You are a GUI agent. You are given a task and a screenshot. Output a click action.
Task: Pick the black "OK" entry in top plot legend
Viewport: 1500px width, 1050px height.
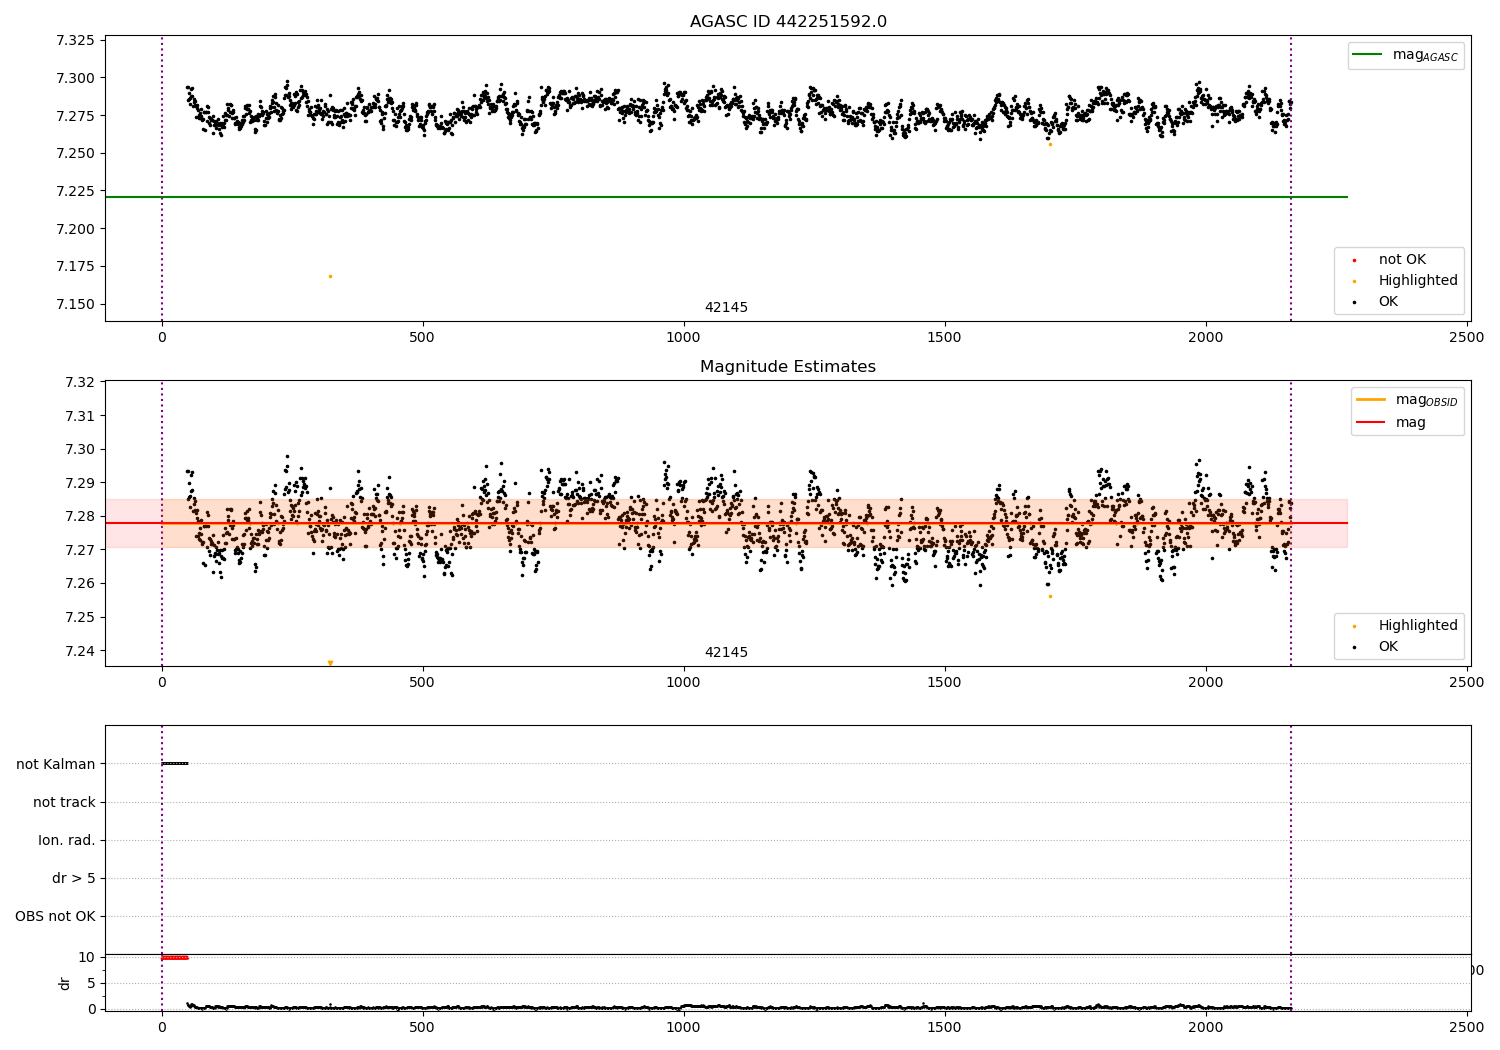(1376, 302)
